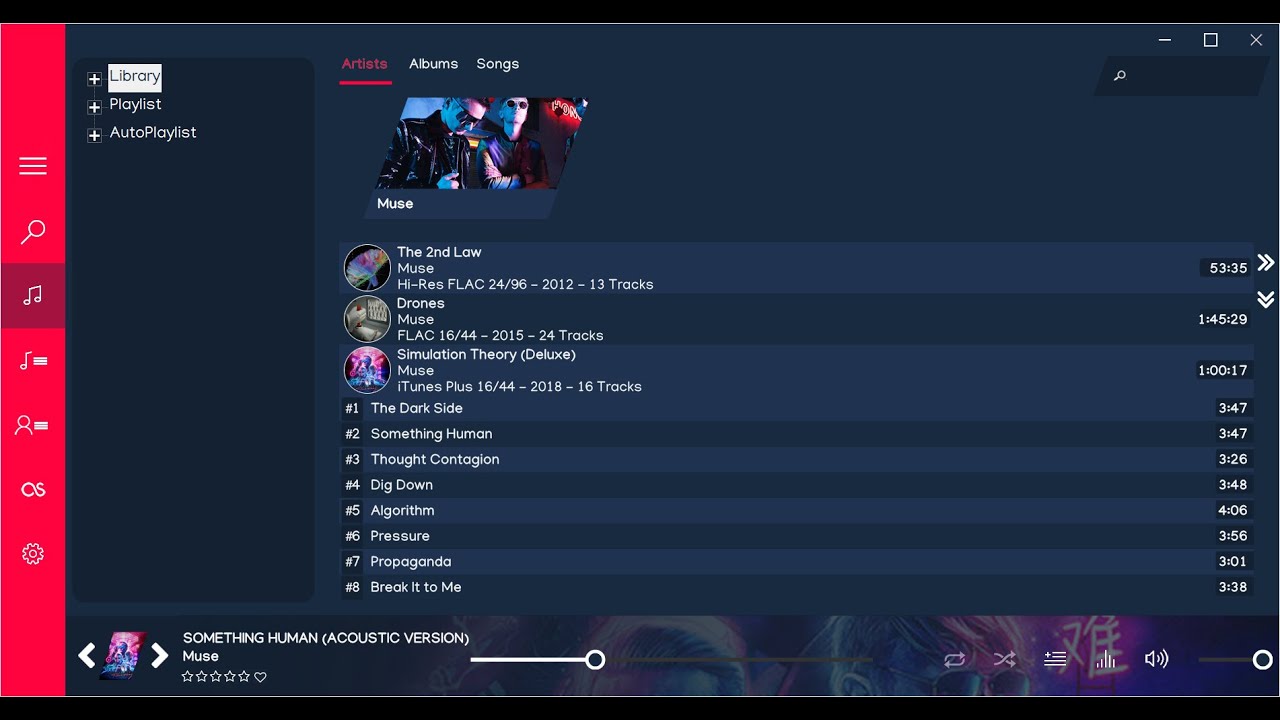The image size is (1280, 720).
Task: Click the double right chevron icon
Action: [x=1266, y=262]
